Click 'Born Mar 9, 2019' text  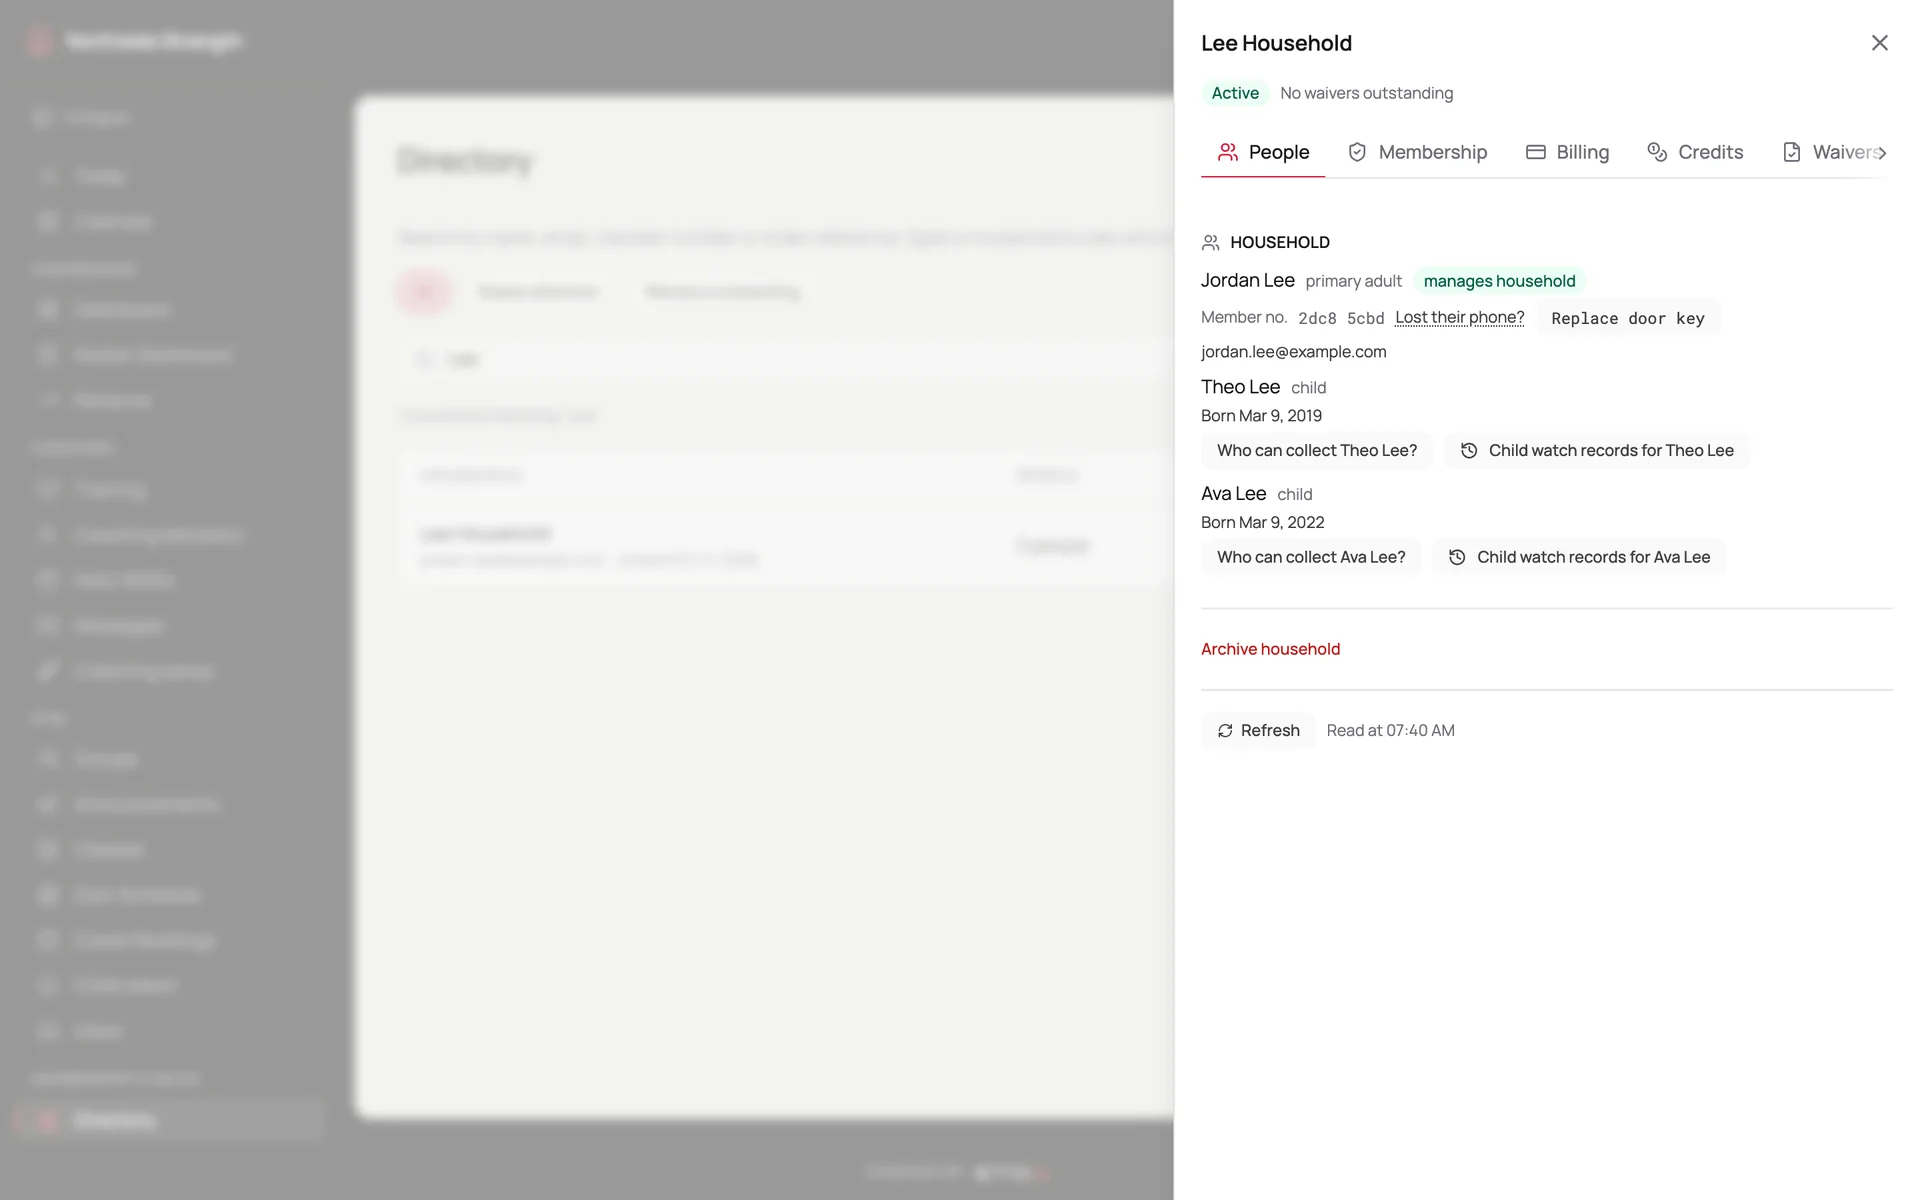[1261, 416]
